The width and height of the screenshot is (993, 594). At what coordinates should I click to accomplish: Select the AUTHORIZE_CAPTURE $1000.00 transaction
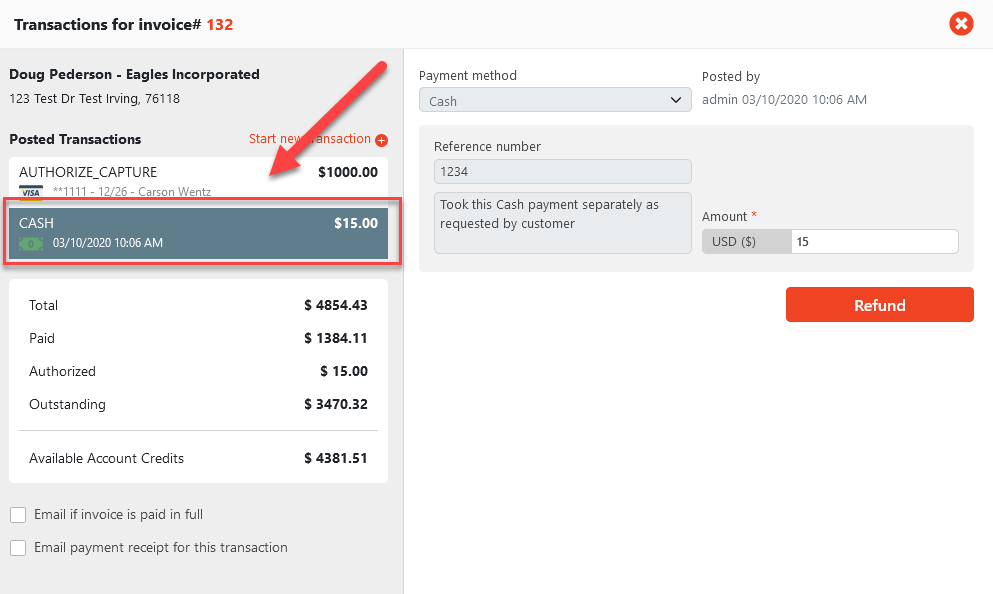tap(198, 180)
